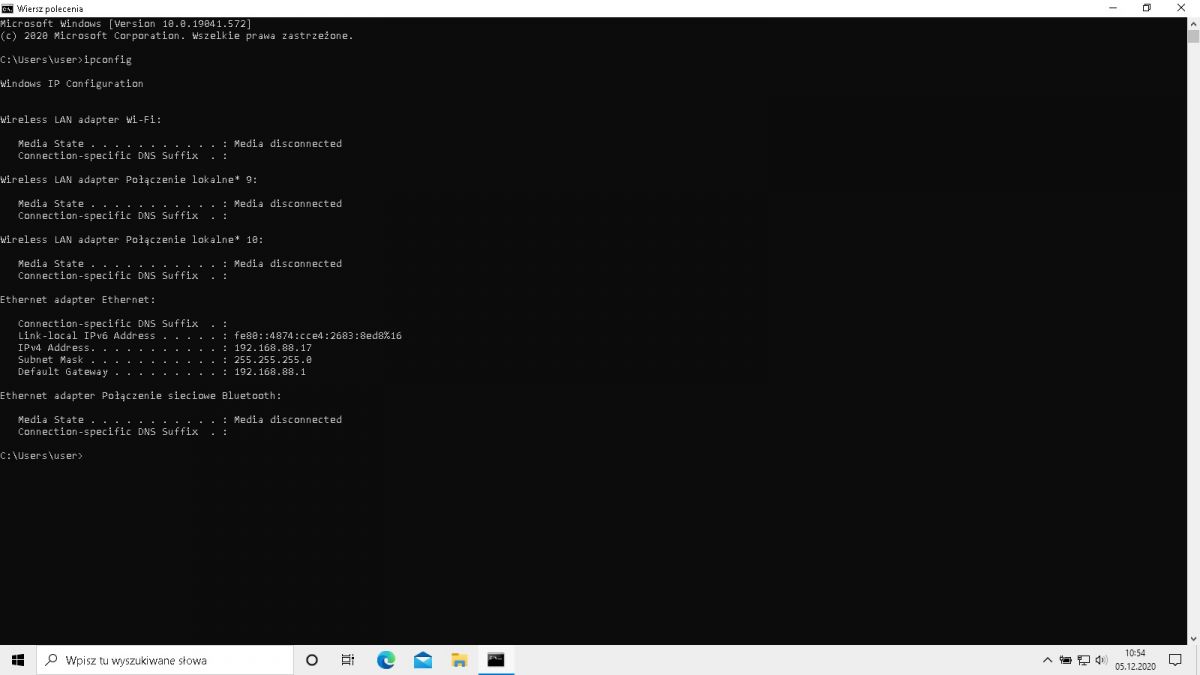Open File Explorer from taskbar
1200x675 pixels.
coord(459,660)
